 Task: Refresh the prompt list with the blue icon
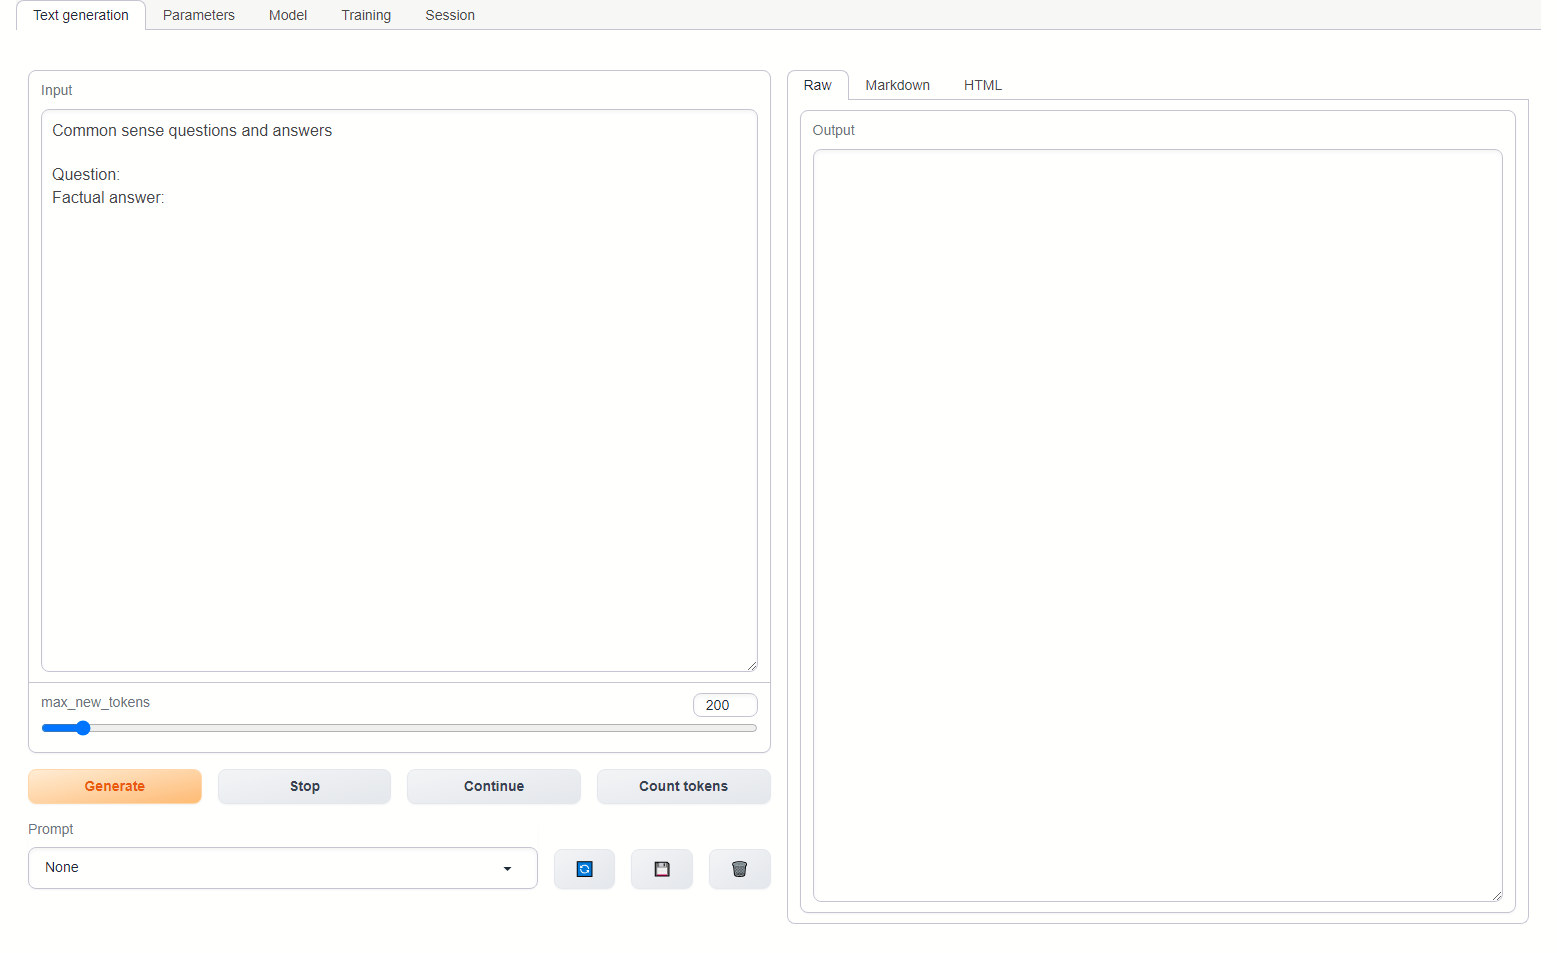pos(584,869)
